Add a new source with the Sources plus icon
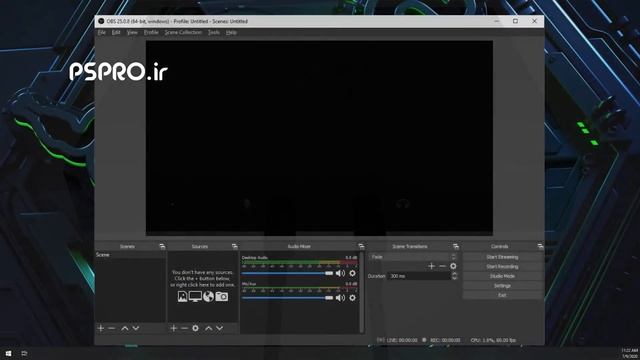The height and width of the screenshot is (360, 640). pyautogui.click(x=173, y=328)
